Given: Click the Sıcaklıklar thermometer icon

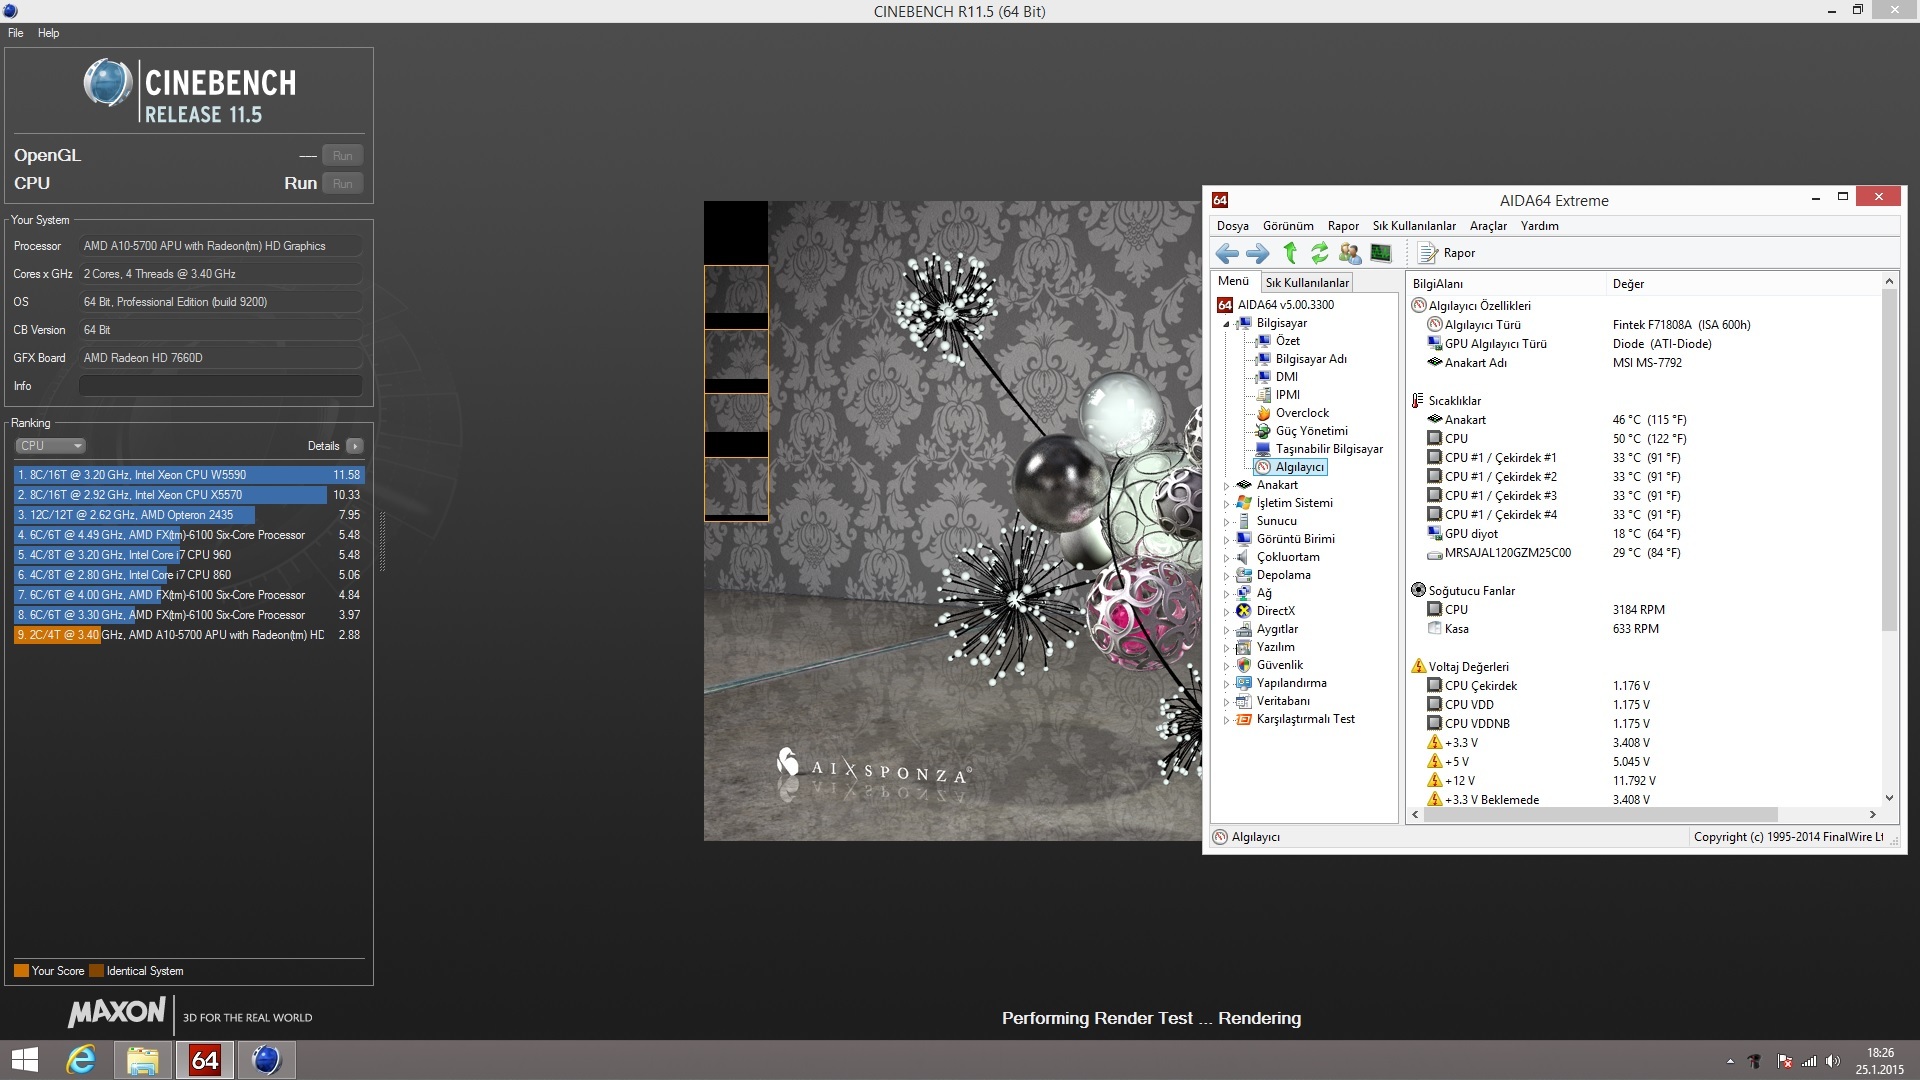Looking at the screenshot, I should pos(1418,401).
